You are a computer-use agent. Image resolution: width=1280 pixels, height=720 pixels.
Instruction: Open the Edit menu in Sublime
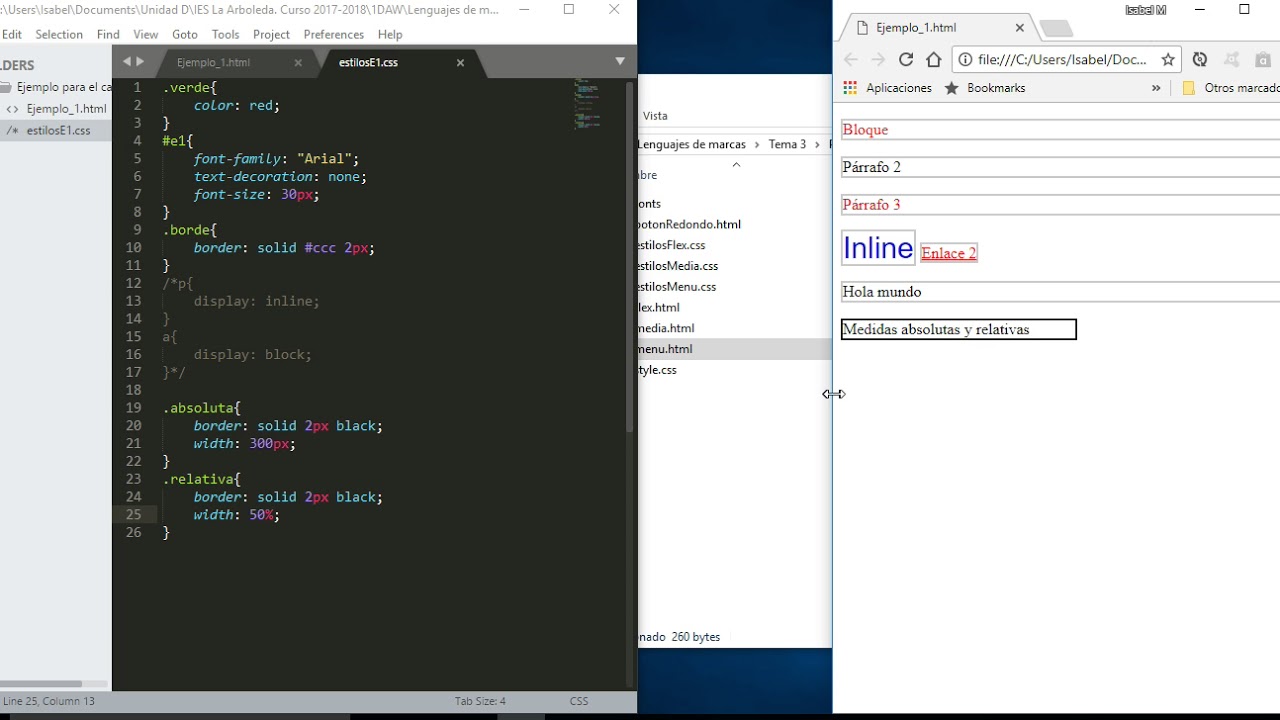coord(11,34)
